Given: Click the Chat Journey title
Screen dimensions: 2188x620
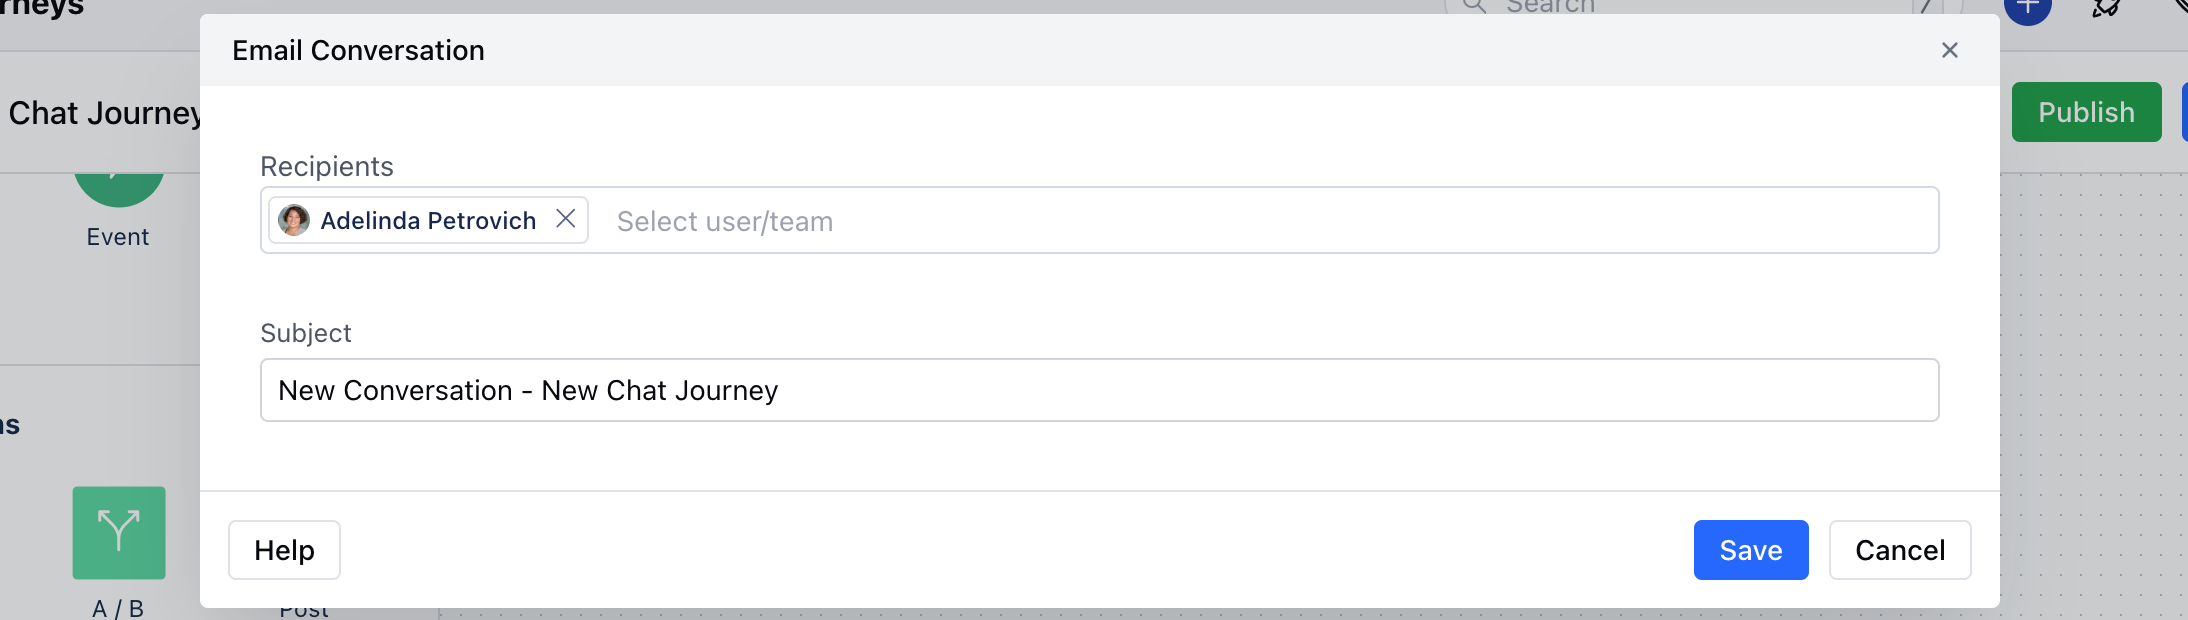Looking at the screenshot, I should click(104, 113).
